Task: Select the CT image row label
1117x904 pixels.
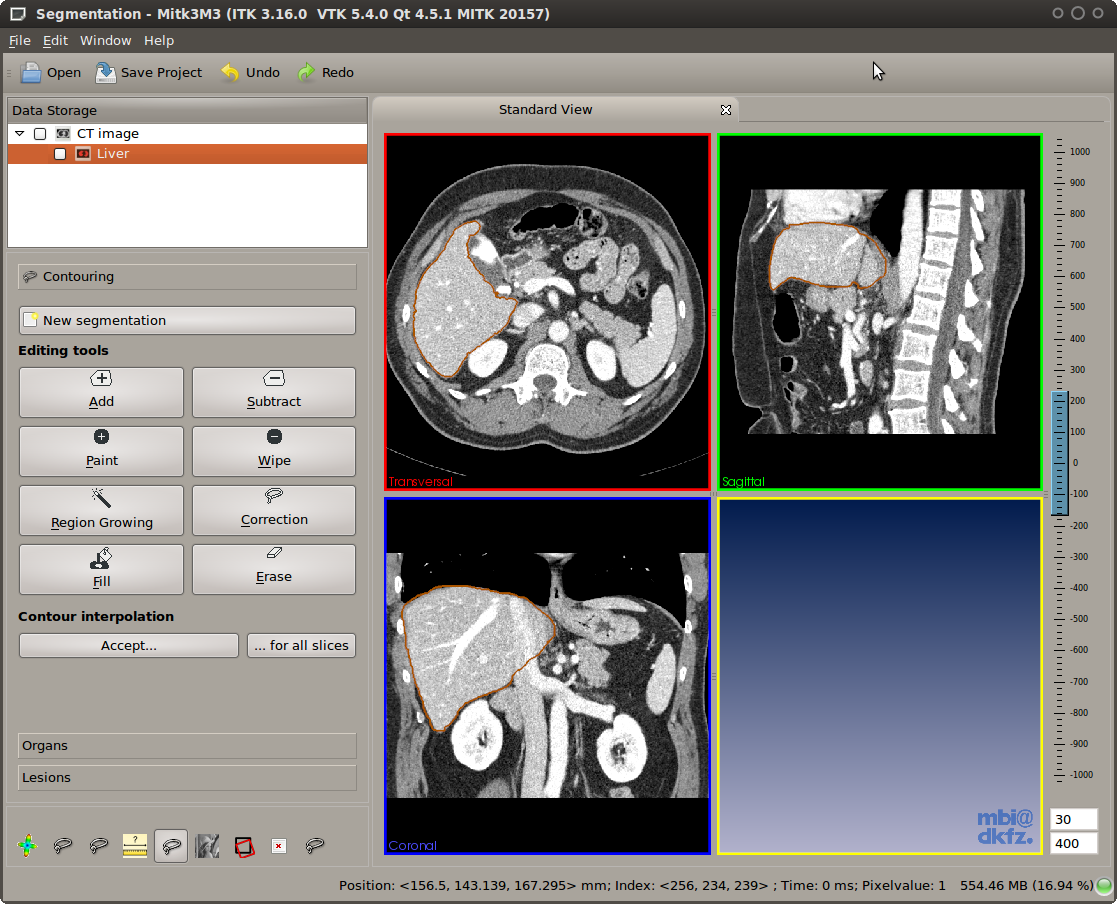Action: pyautogui.click(x=108, y=133)
